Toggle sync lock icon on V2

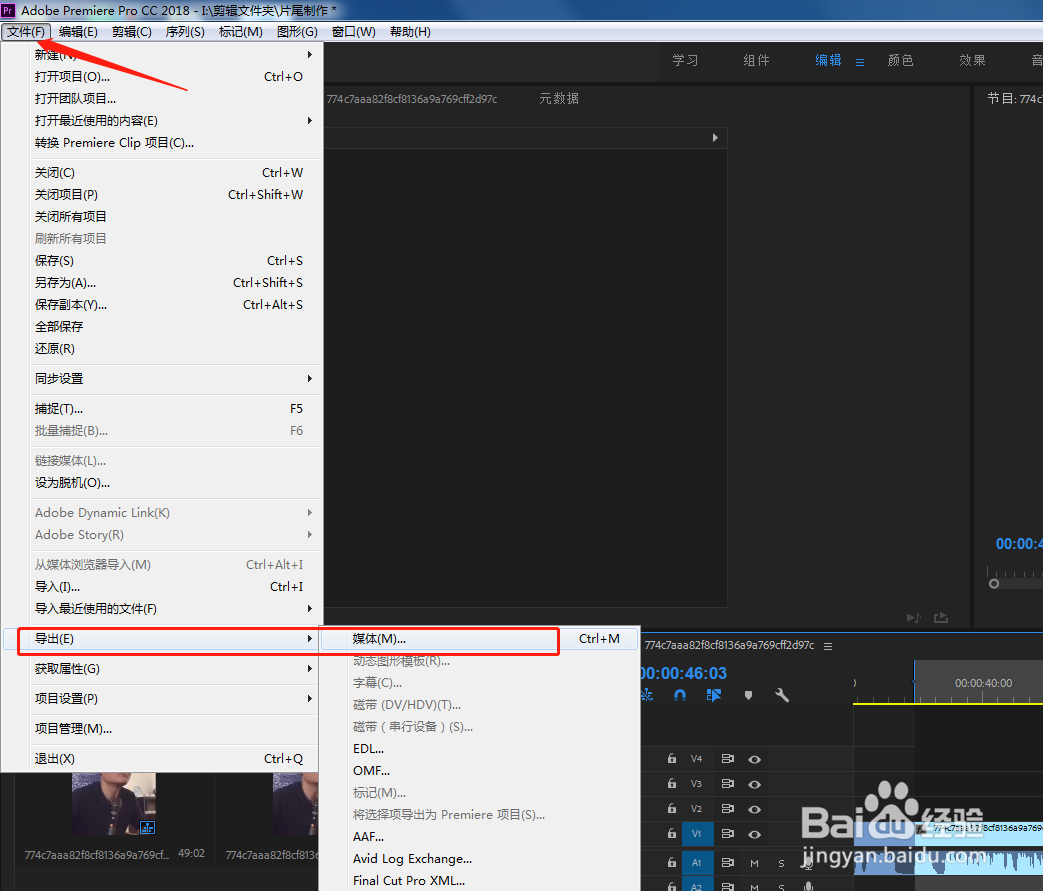point(728,808)
